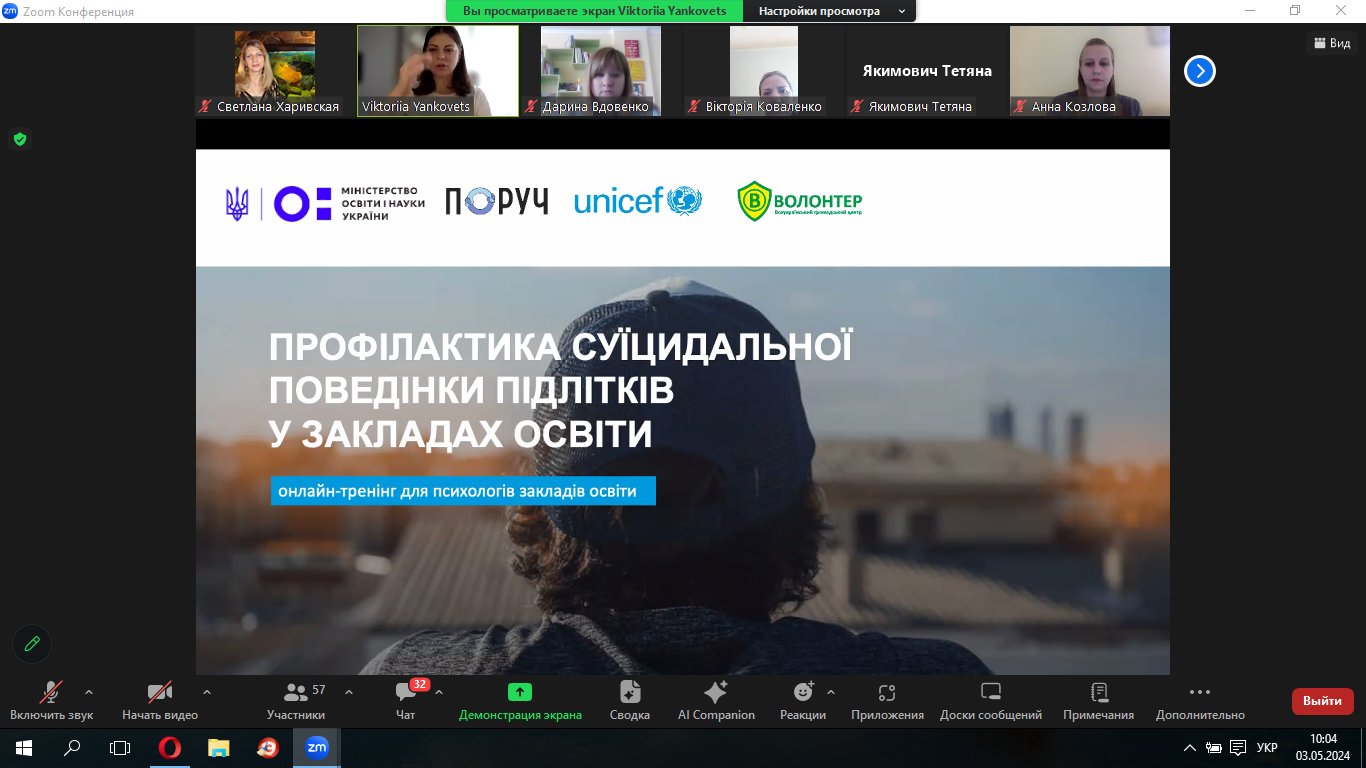This screenshot has width=1366, height=768.
Task: Start video with Начать видео
Action: point(160,692)
